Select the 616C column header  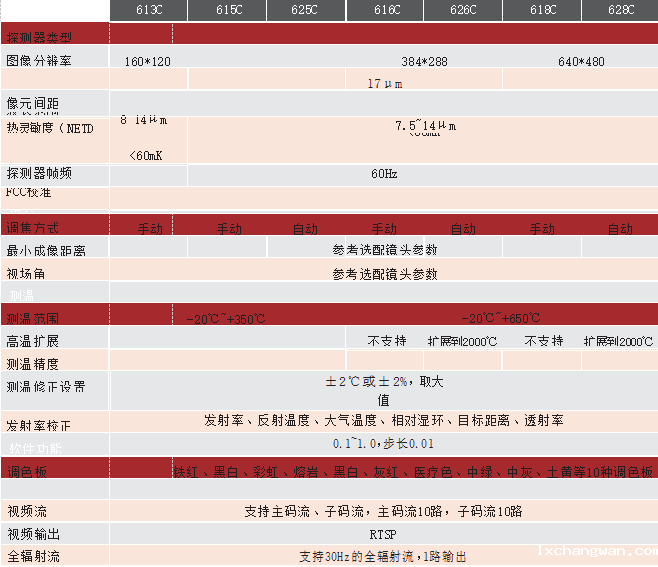pos(384,10)
